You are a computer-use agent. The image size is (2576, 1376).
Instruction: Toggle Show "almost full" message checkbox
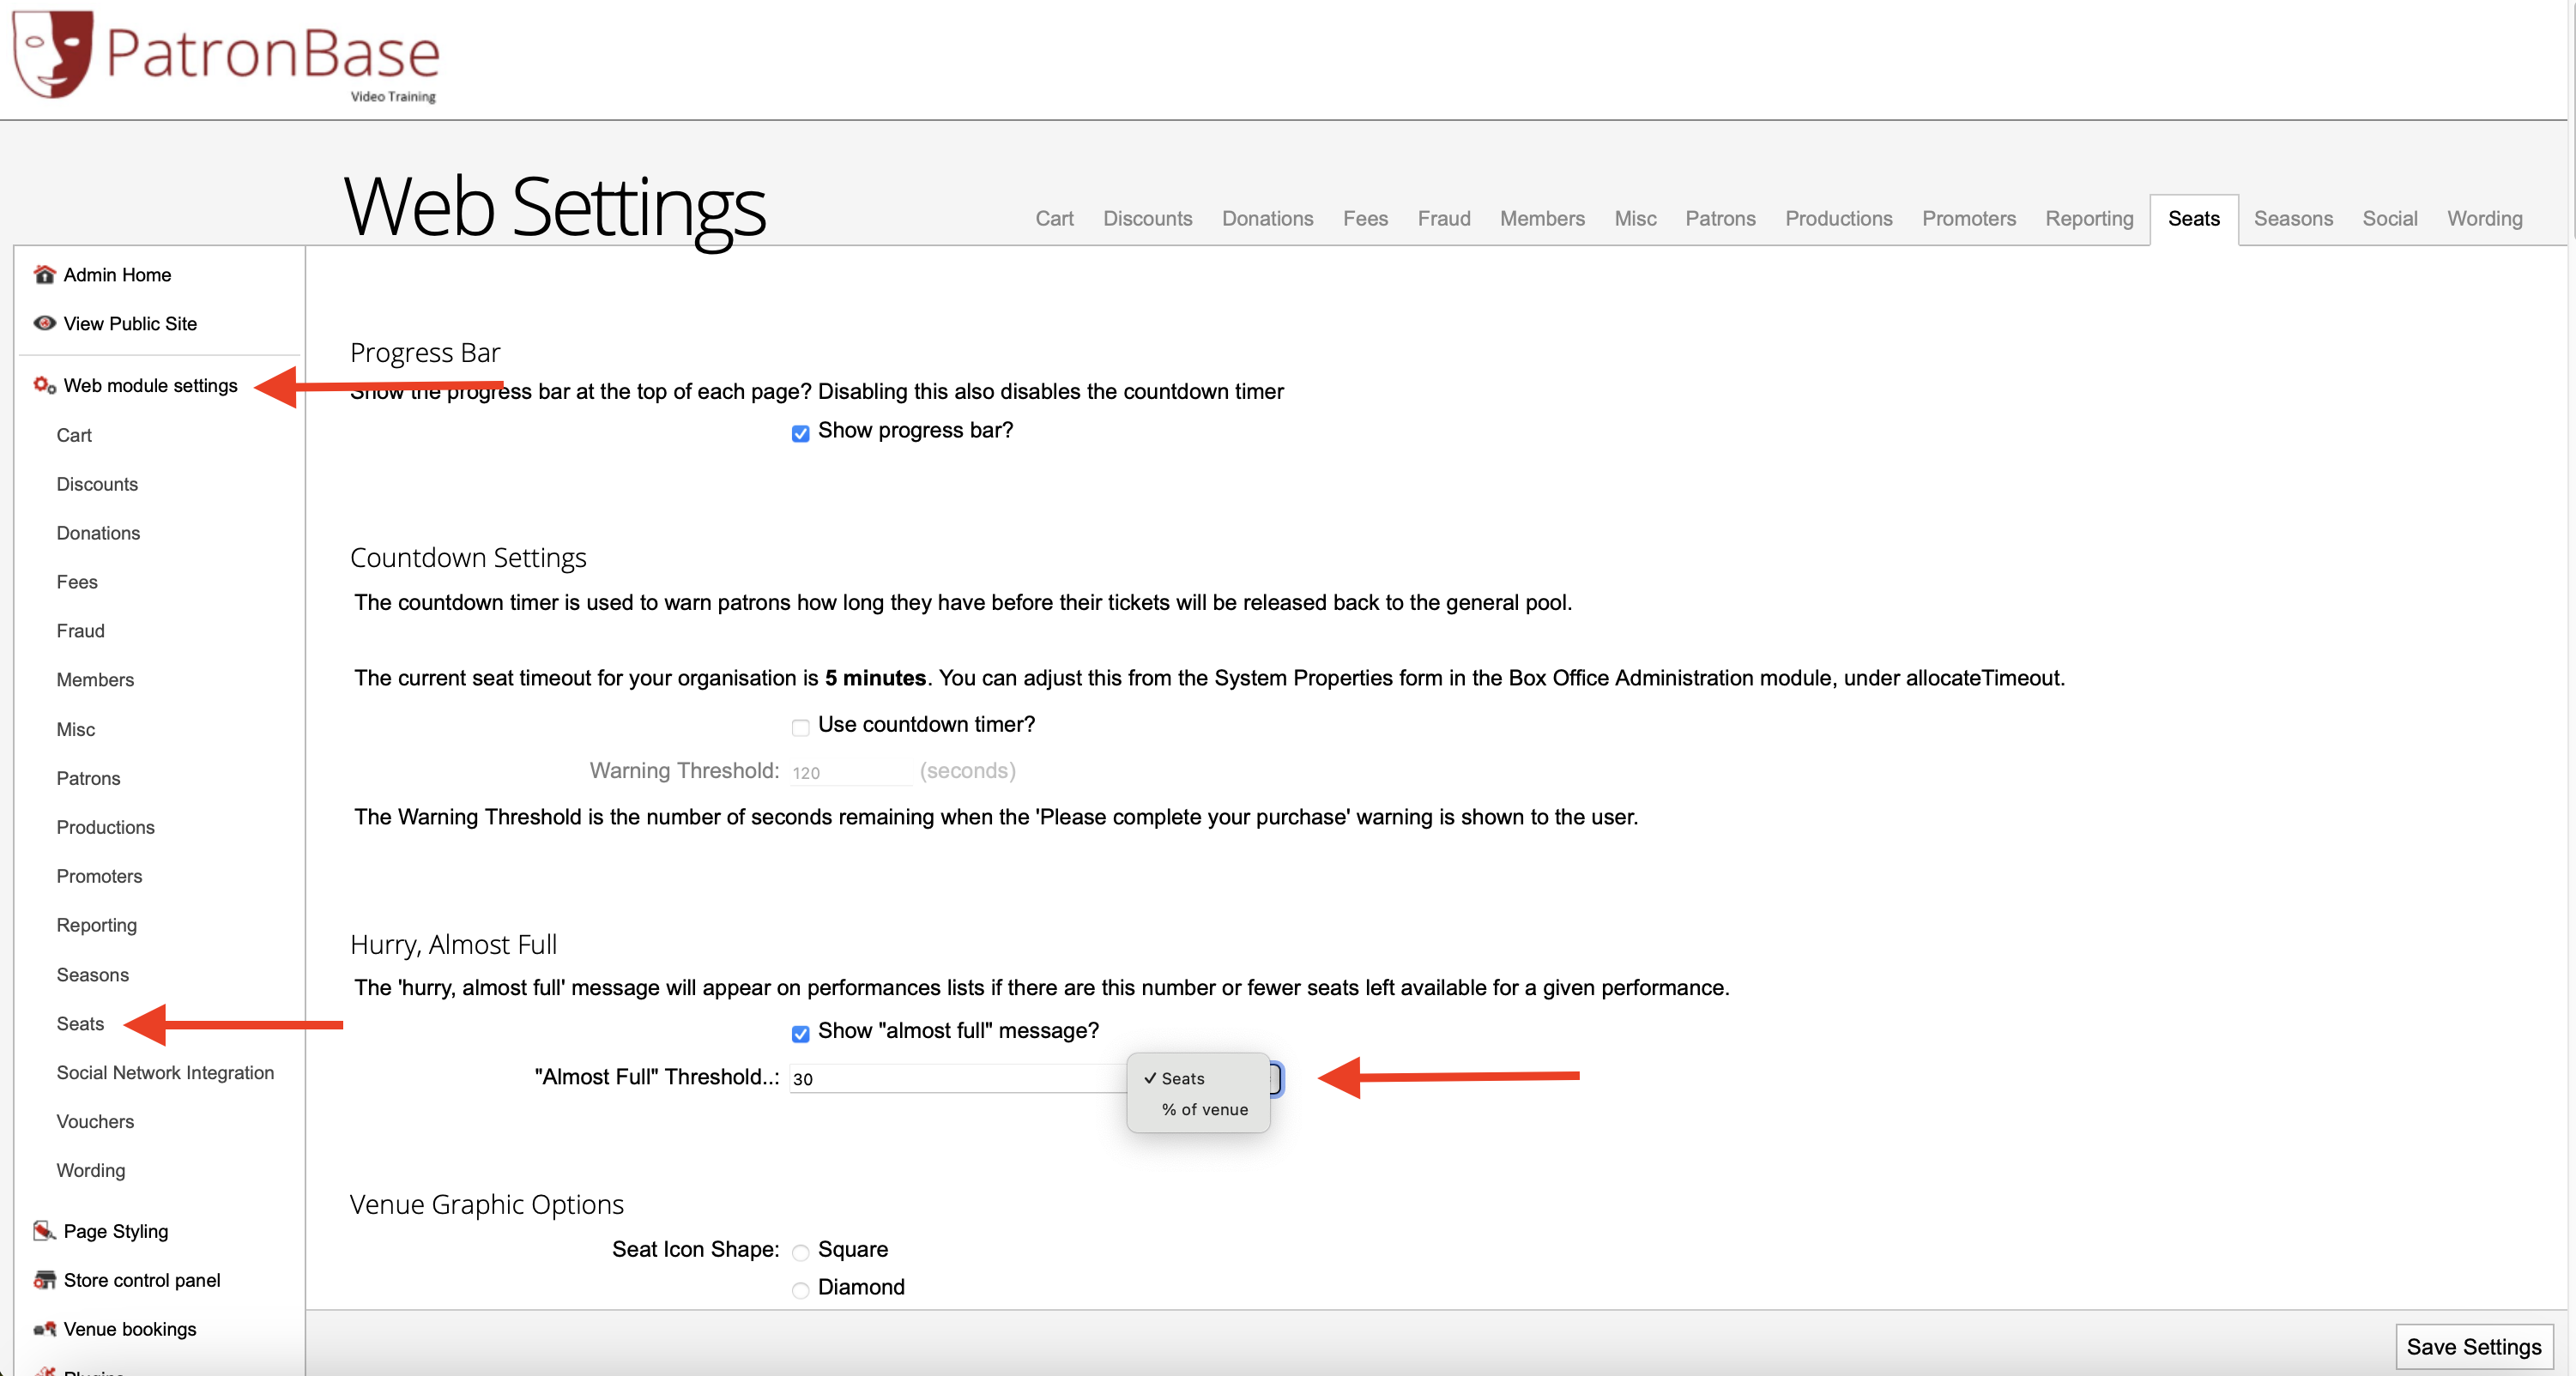click(800, 1033)
